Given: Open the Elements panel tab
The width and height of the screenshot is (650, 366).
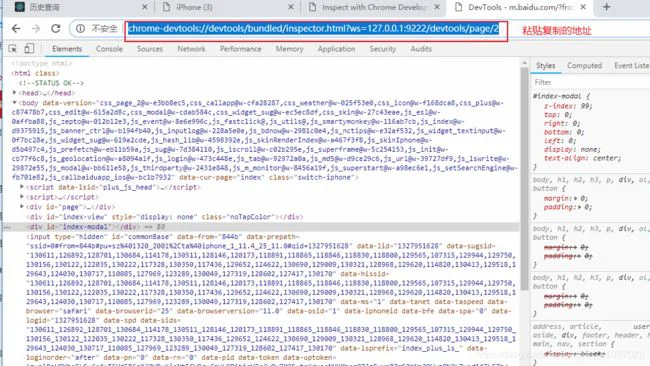Looking at the screenshot, I should (67, 49).
